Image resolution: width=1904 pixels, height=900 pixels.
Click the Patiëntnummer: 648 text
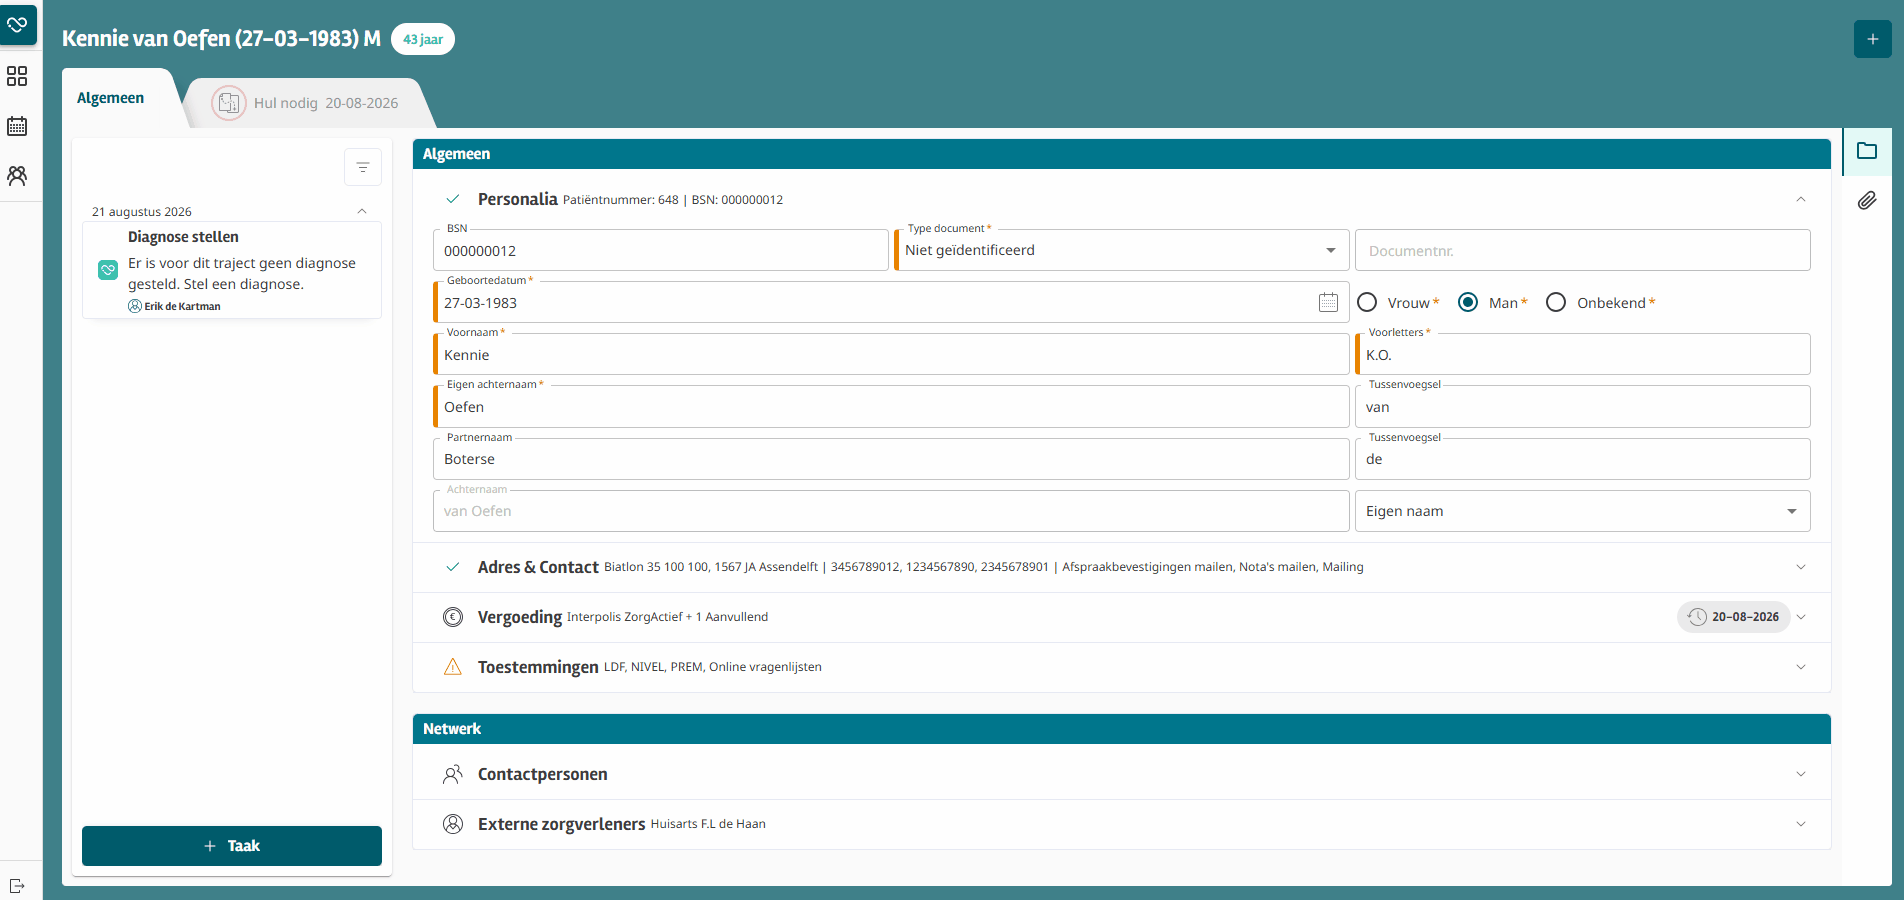(x=620, y=200)
